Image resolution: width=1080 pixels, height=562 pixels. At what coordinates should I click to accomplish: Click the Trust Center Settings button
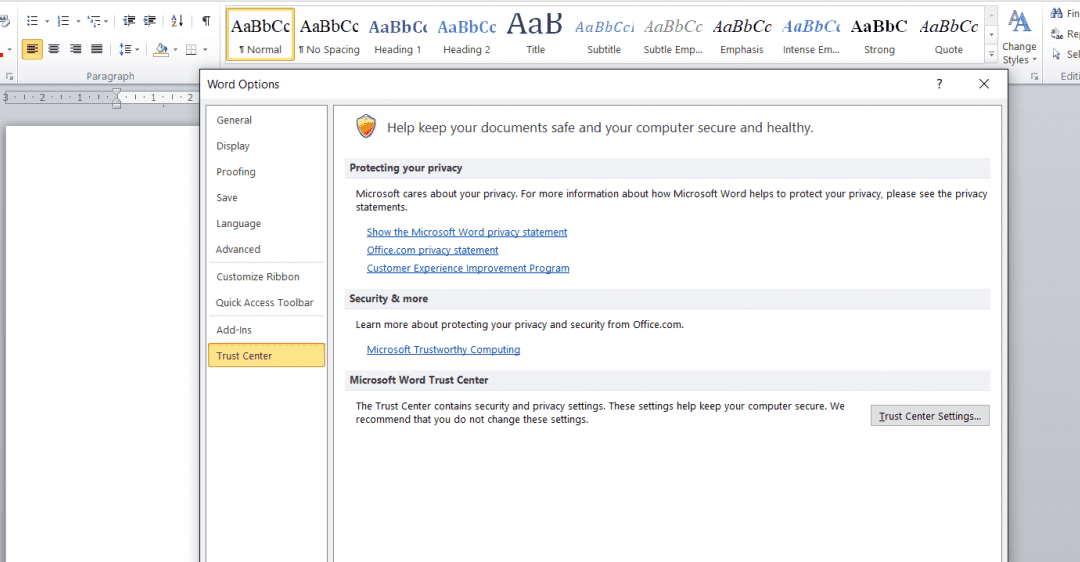(x=930, y=415)
